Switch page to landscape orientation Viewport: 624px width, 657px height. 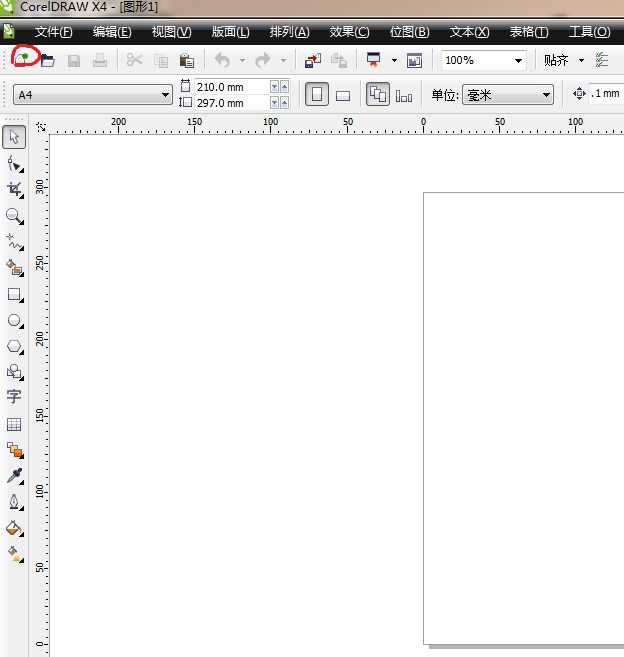coord(342,96)
